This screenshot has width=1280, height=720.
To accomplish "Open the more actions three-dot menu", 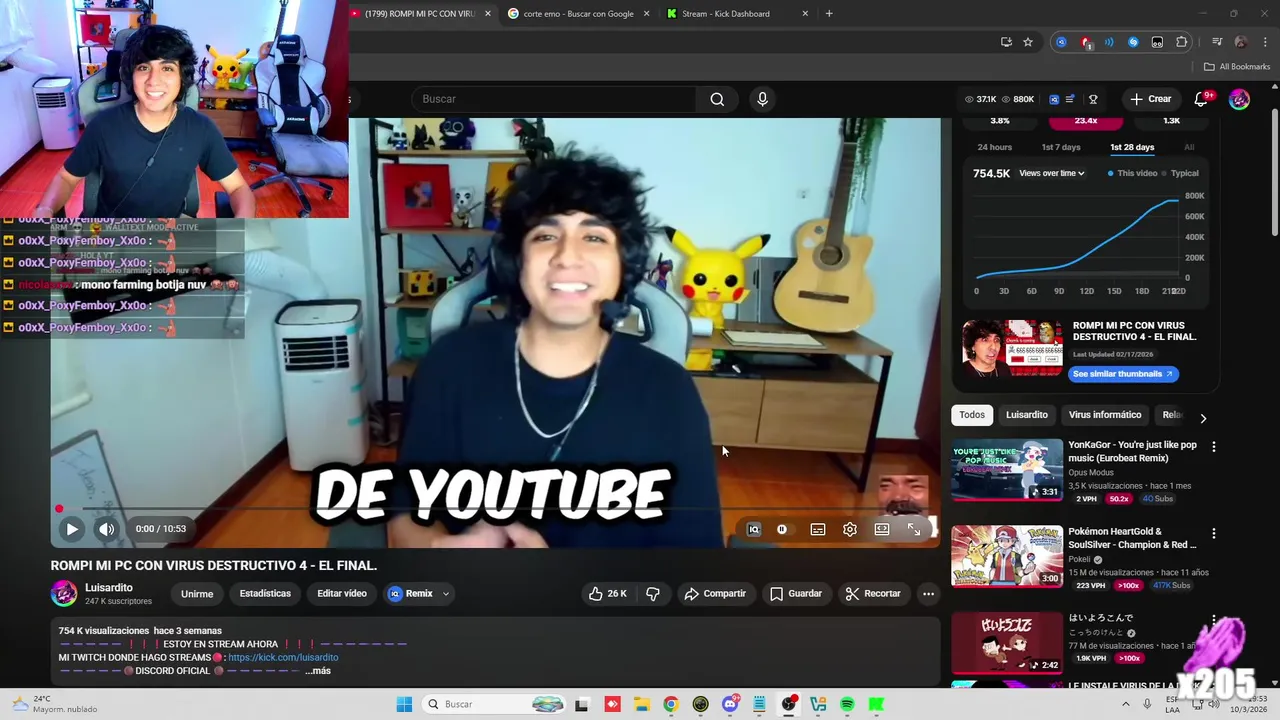I will [928, 594].
